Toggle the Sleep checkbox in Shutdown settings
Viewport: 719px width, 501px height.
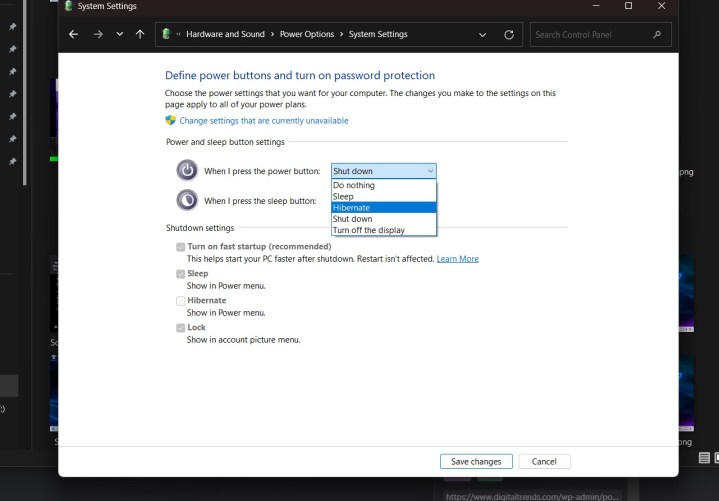pos(180,273)
